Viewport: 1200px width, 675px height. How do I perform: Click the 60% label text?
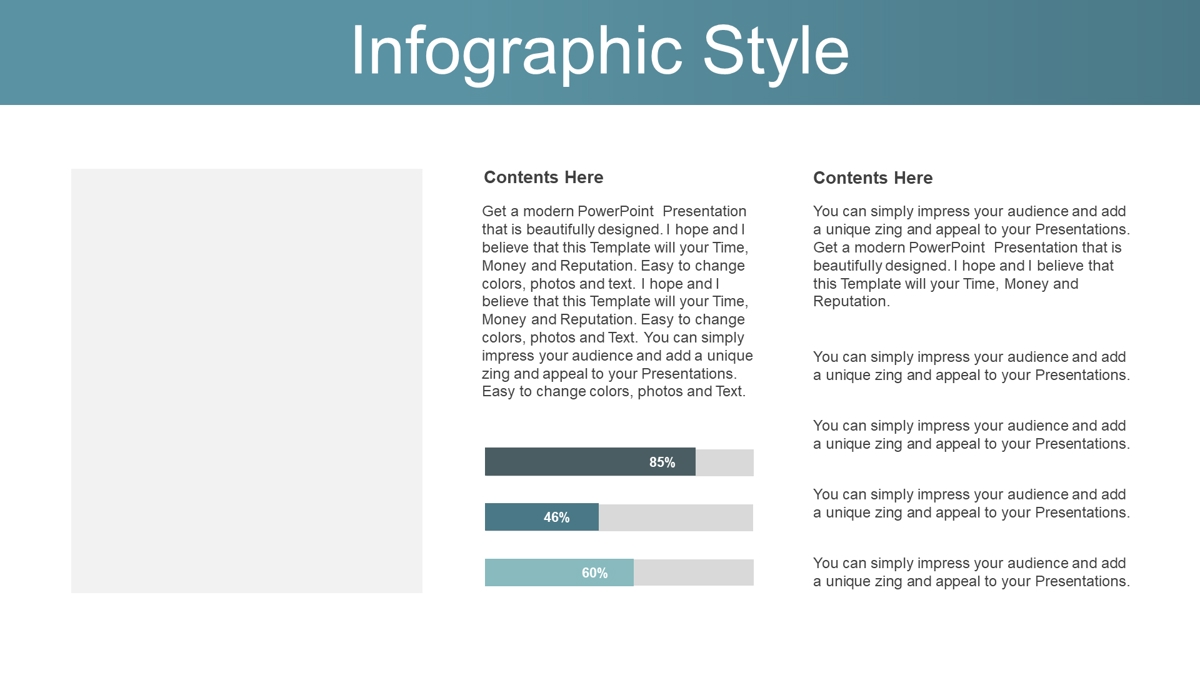pos(595,573)
